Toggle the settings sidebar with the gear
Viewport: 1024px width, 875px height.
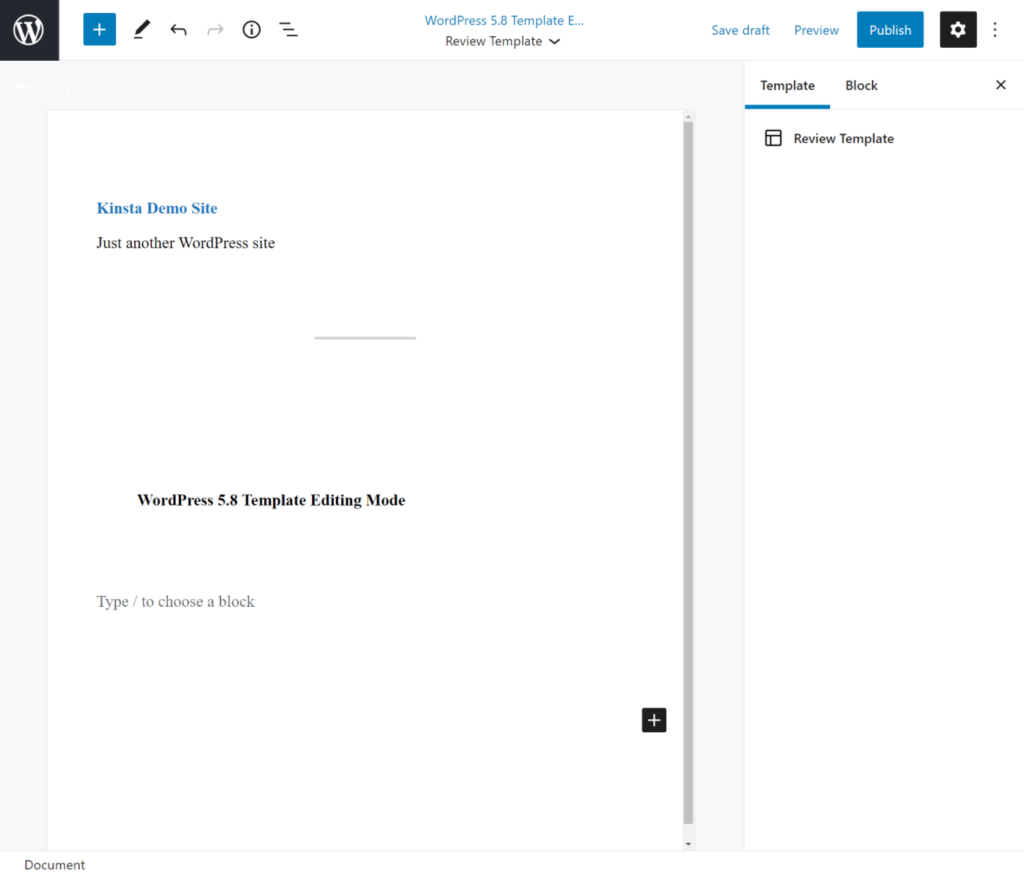pyautogui.click(x=957, y=29)
